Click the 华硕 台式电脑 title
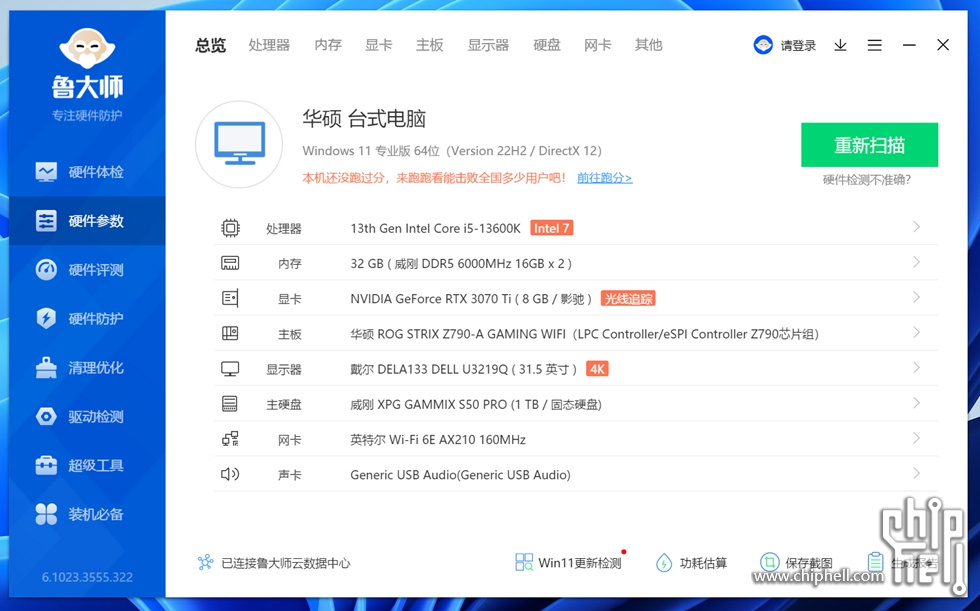Screen dimensions: 980x611 click(364, 119)
